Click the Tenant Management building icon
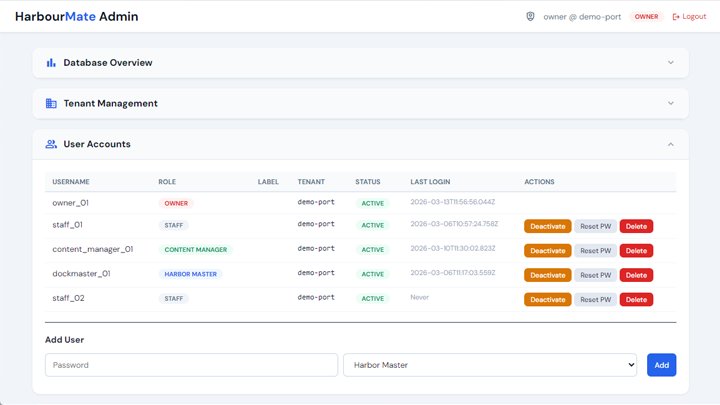The width and height of the screenshot is (720, 405). [x=51, y=103]
